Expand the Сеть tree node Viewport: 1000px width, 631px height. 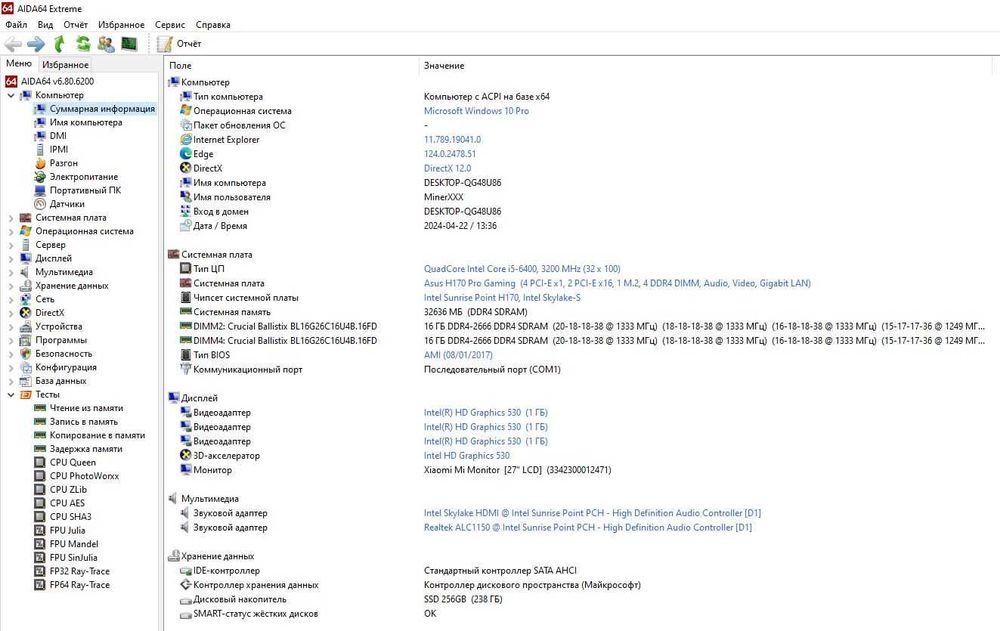point(11,299)
